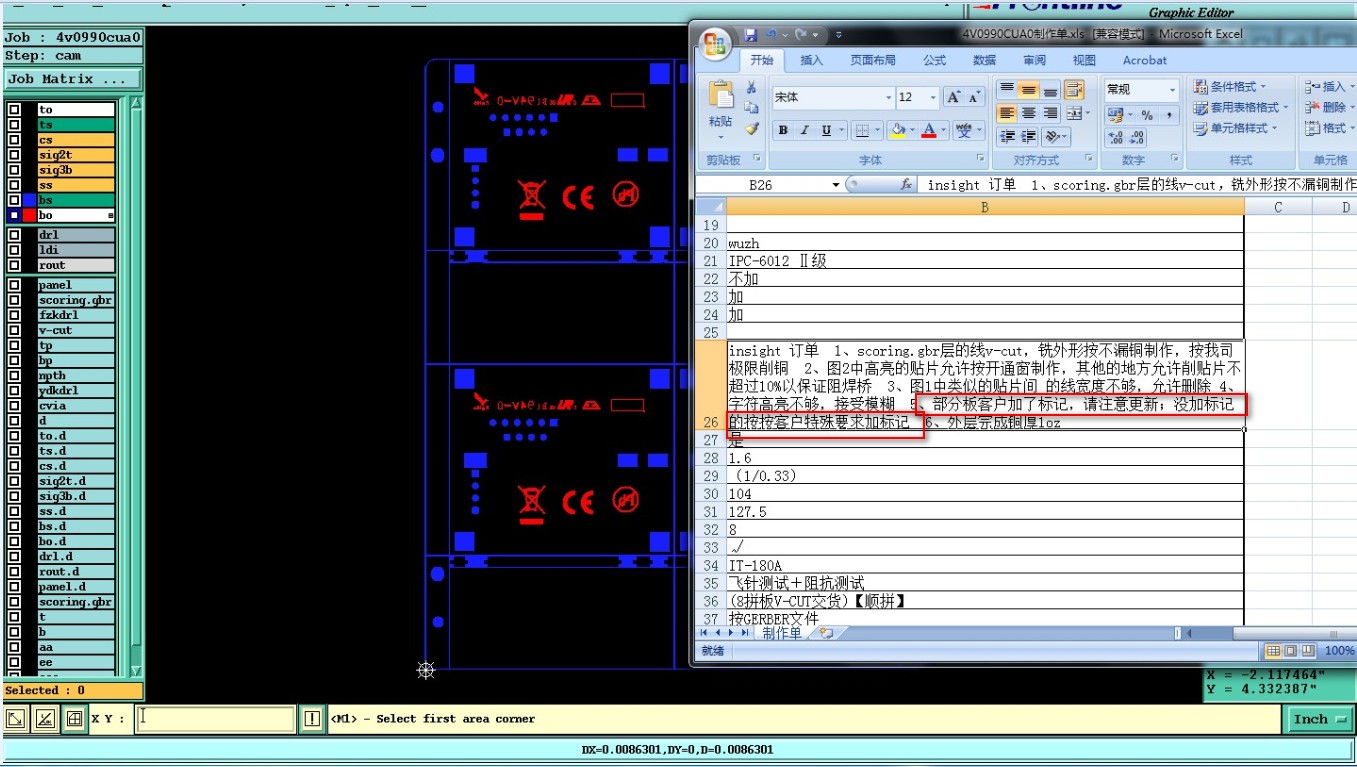Open font color dropdown arrow
This screenshot has height=767, width=1357.
coord(944,130)
